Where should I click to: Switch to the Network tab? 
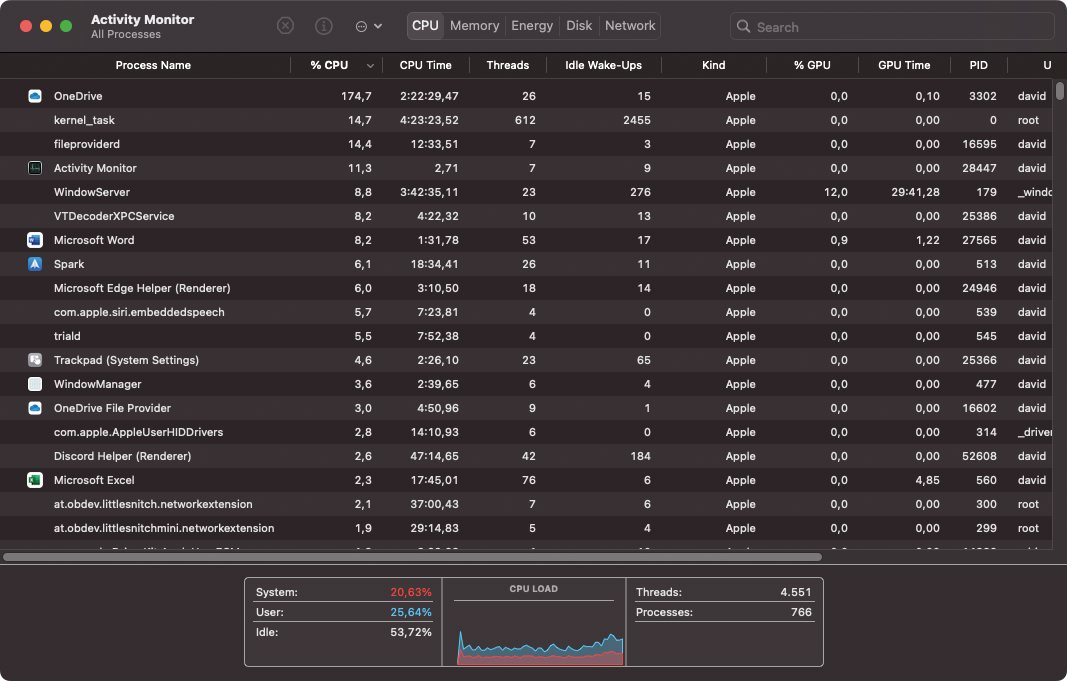click(630, 26)
